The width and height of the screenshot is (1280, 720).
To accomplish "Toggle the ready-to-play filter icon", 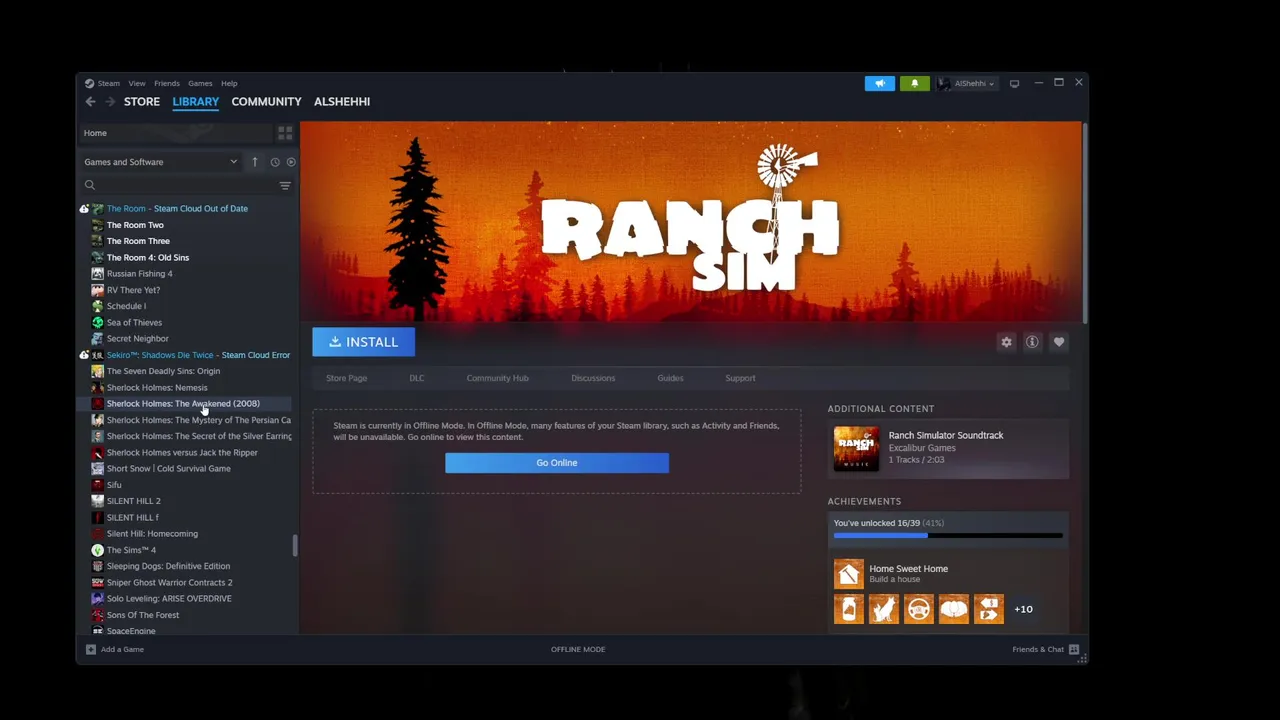I will [291, 162].
